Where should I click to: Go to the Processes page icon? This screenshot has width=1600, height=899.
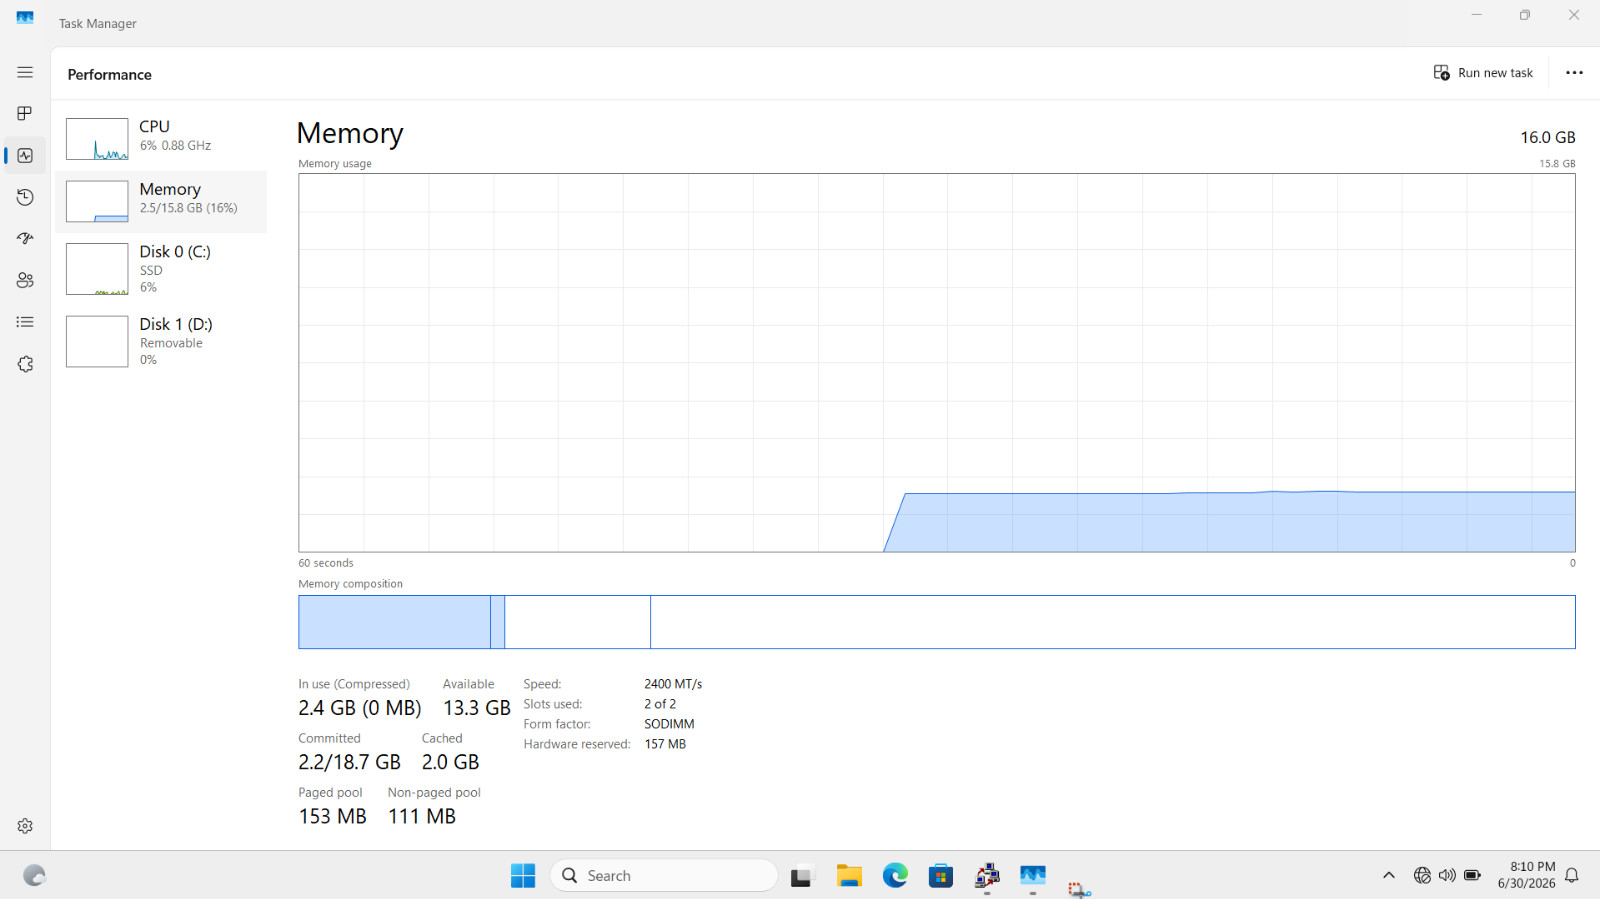pyautogui.click(x=25, y=113)
